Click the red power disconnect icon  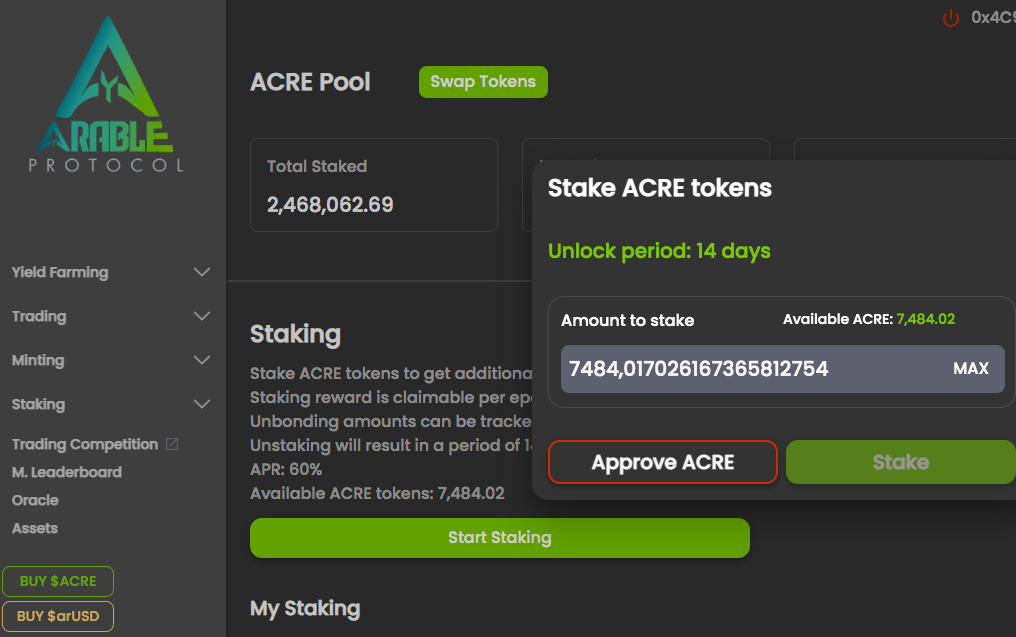951,18
